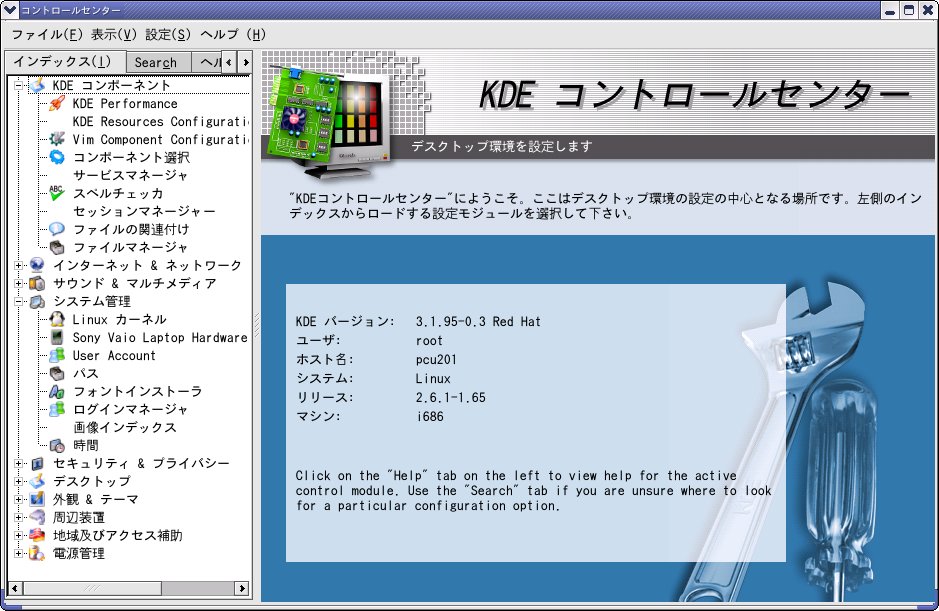Click the user value root
939x611 pixels.
pyautogui.click(x=429, y=341)
